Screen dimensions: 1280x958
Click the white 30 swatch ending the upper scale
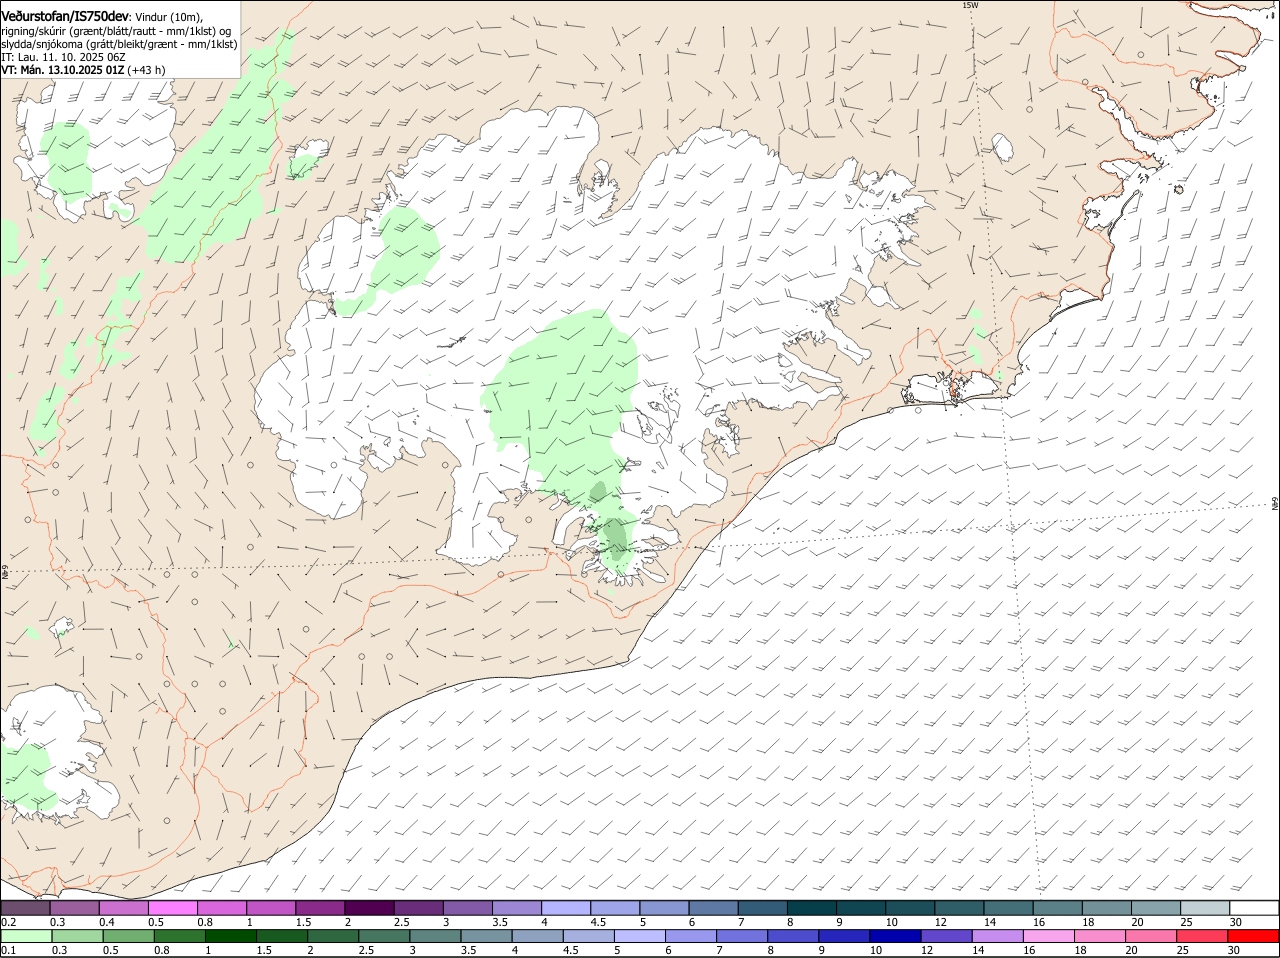point(1255,908)
